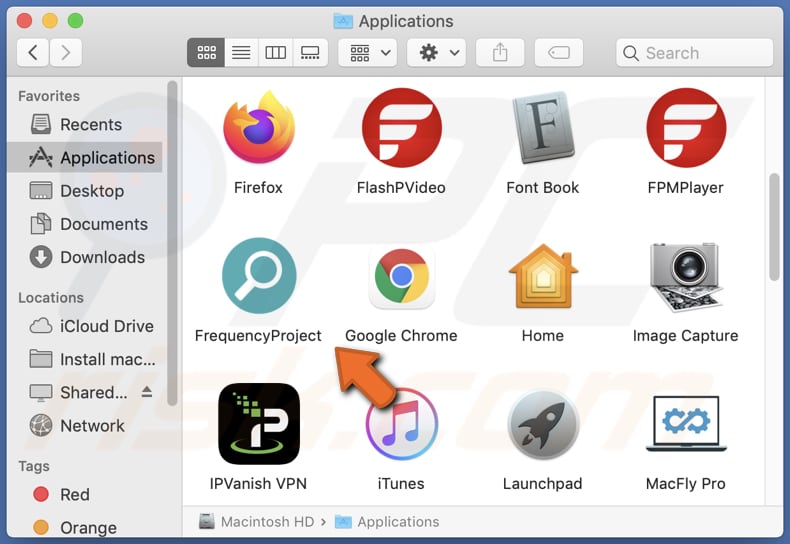The width and height of the screenshot is (790, 544).
Task: Open the Firefox application icon
Action: pyautogui.click(x=259, y=127)
